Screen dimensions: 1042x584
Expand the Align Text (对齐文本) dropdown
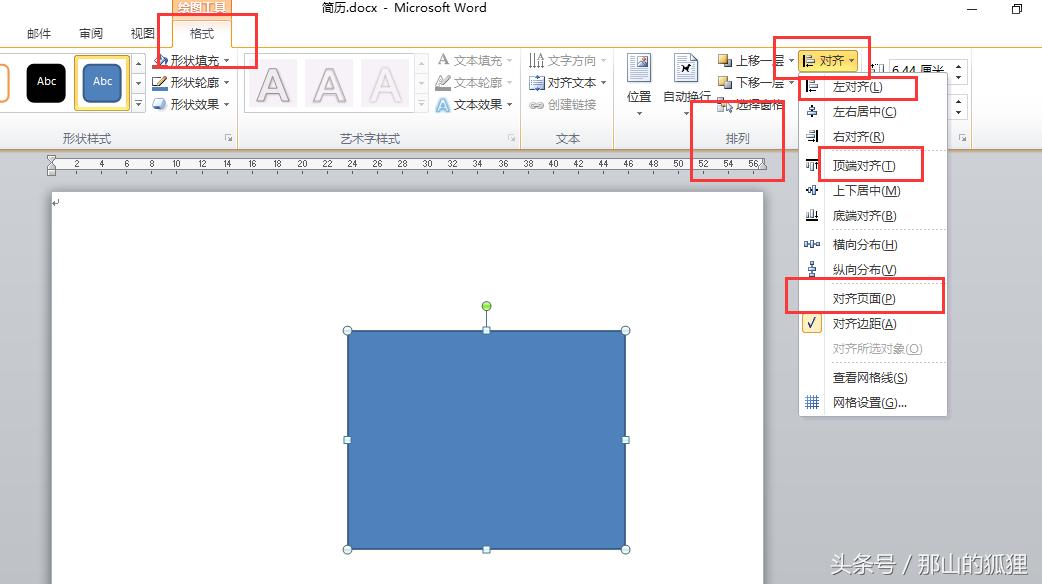(567, 82)
